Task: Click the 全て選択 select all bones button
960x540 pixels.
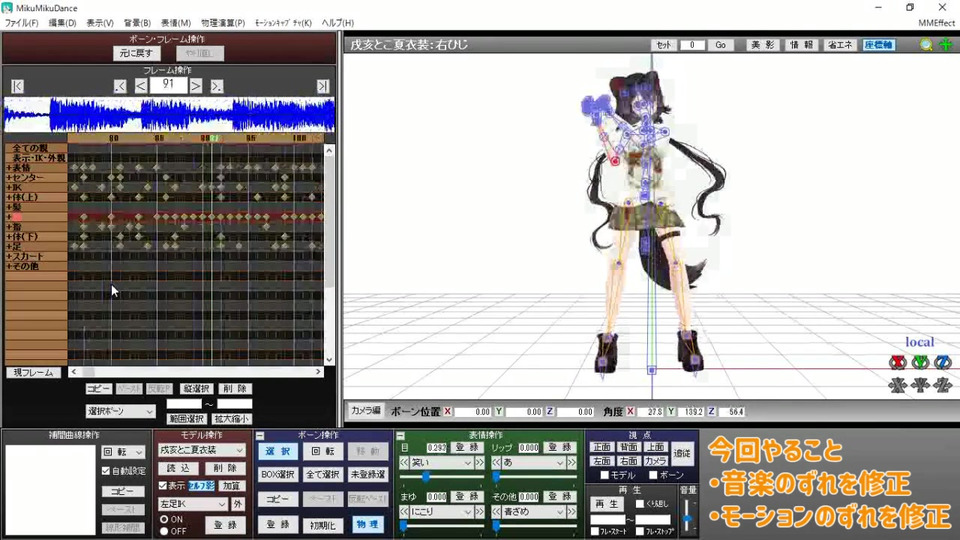Action: pyautogui.click(x=323, y=474)
